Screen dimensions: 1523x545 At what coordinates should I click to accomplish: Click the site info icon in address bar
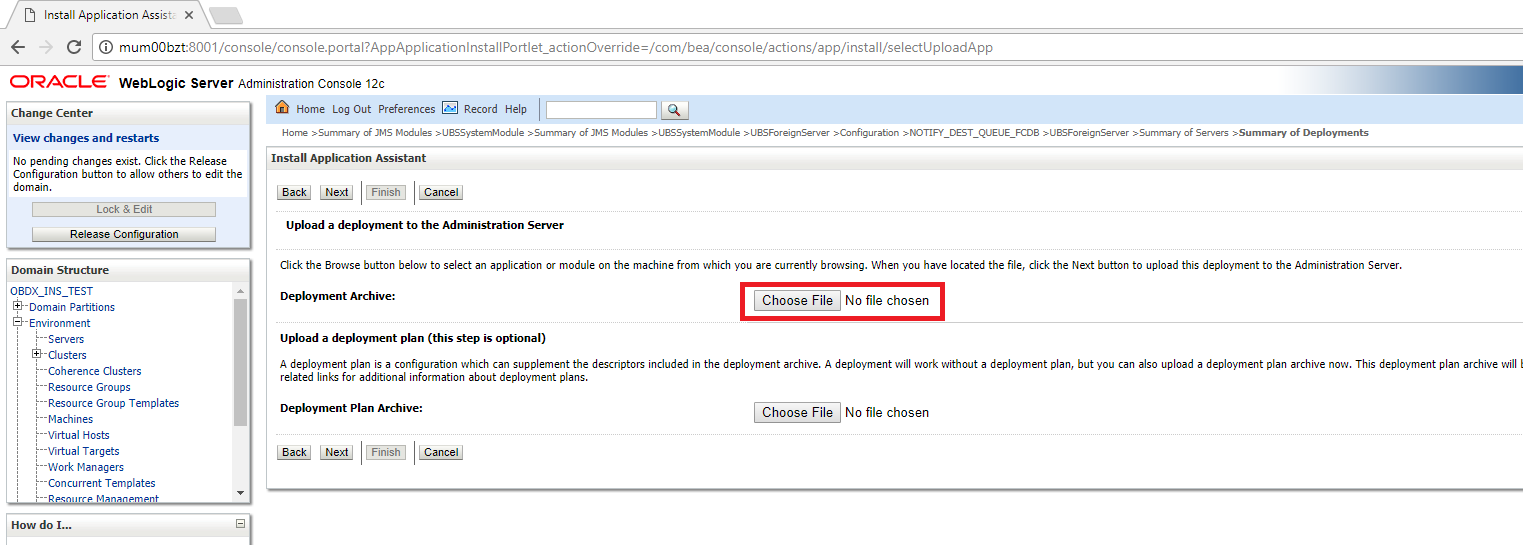(x=106, y=47)
